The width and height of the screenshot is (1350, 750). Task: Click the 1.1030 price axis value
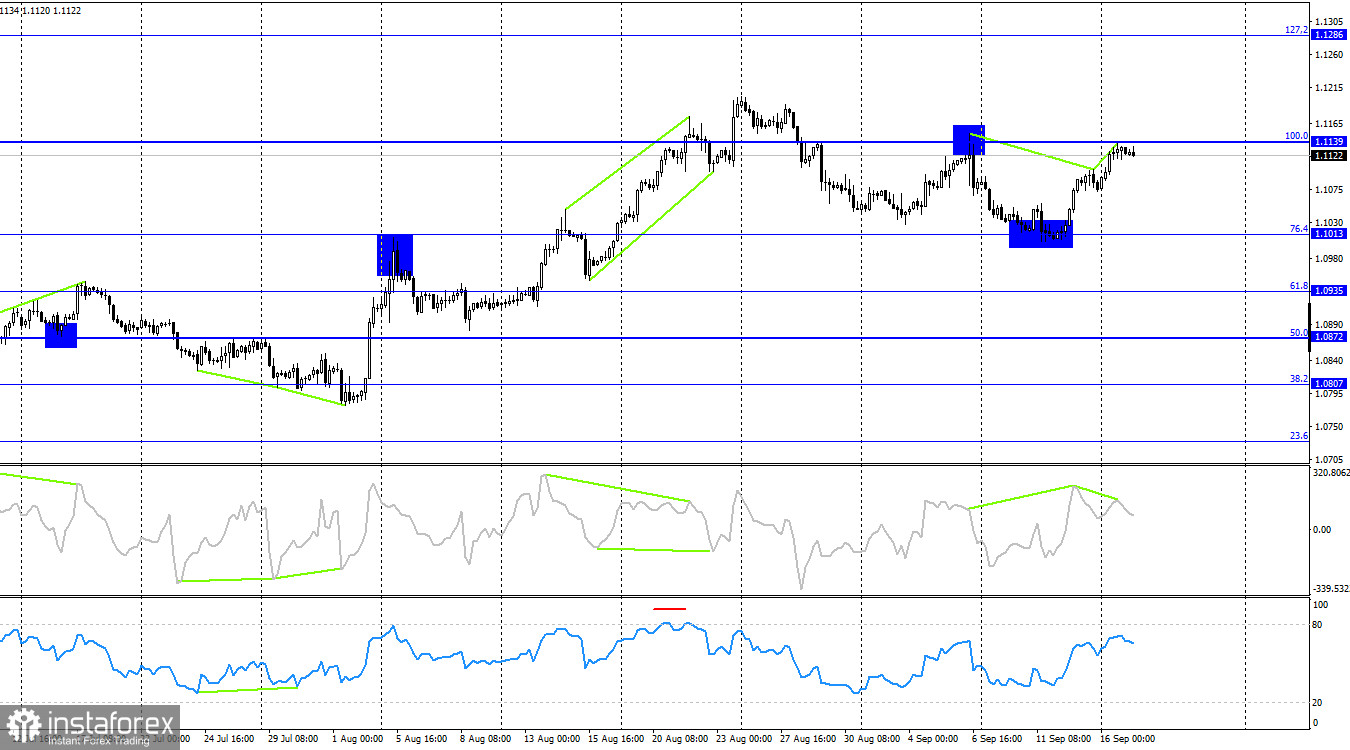click(x=1329, y=223)
